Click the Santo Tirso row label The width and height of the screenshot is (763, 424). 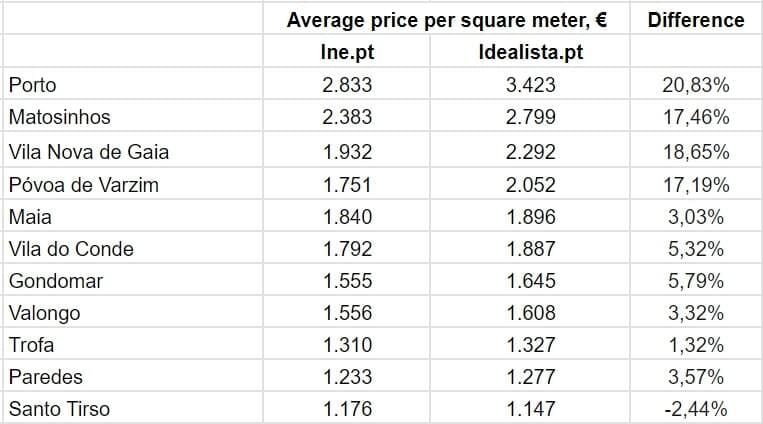pos(59,409)
